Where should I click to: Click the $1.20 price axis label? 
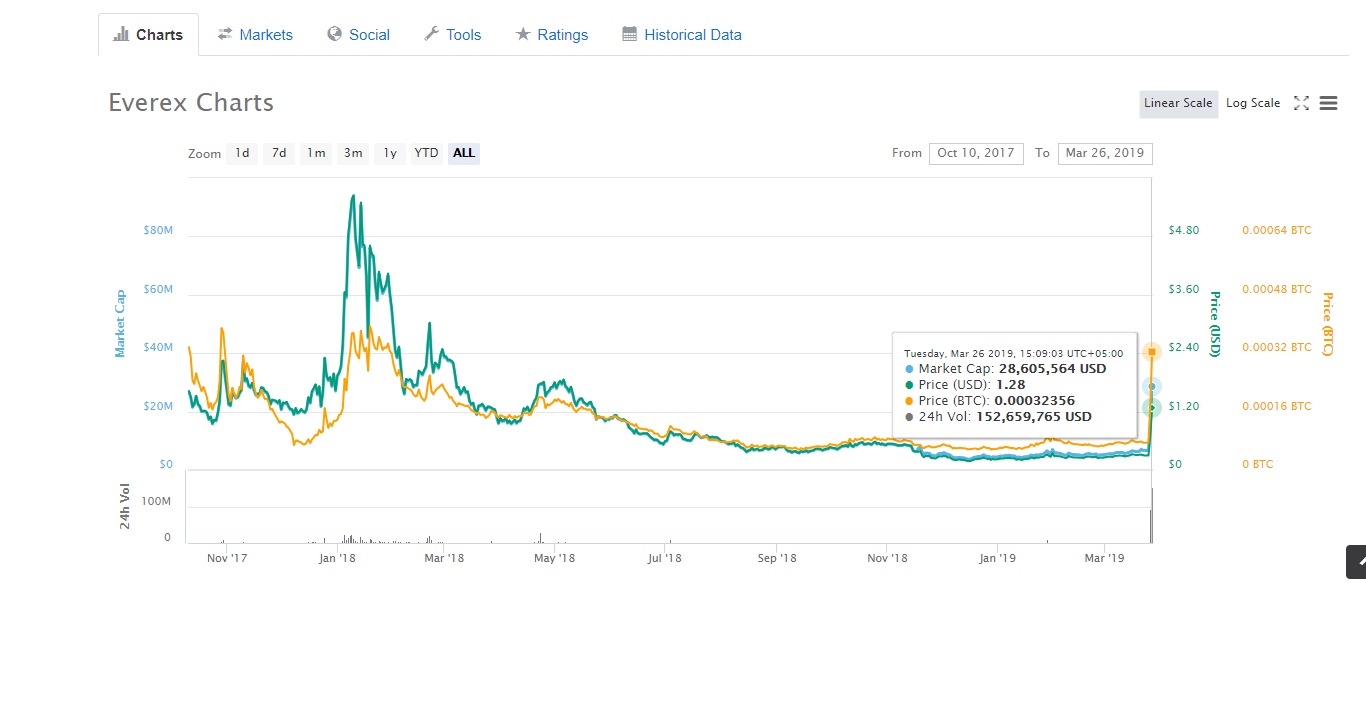tap(1184, 406)
